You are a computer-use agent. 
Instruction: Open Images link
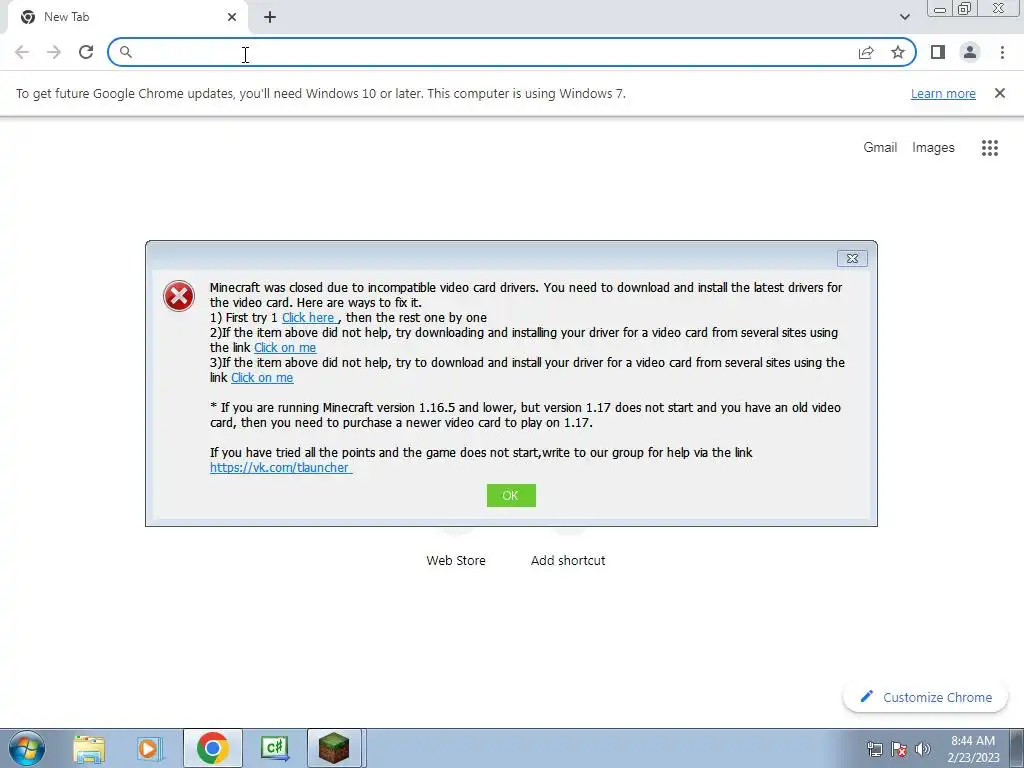(x=933, y=148)
